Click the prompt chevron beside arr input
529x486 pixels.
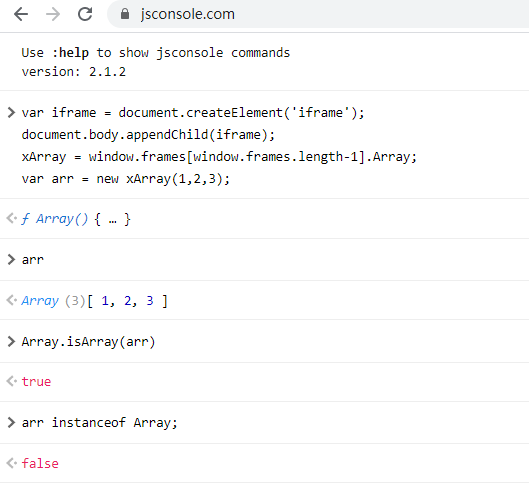(x=11, y=259)
